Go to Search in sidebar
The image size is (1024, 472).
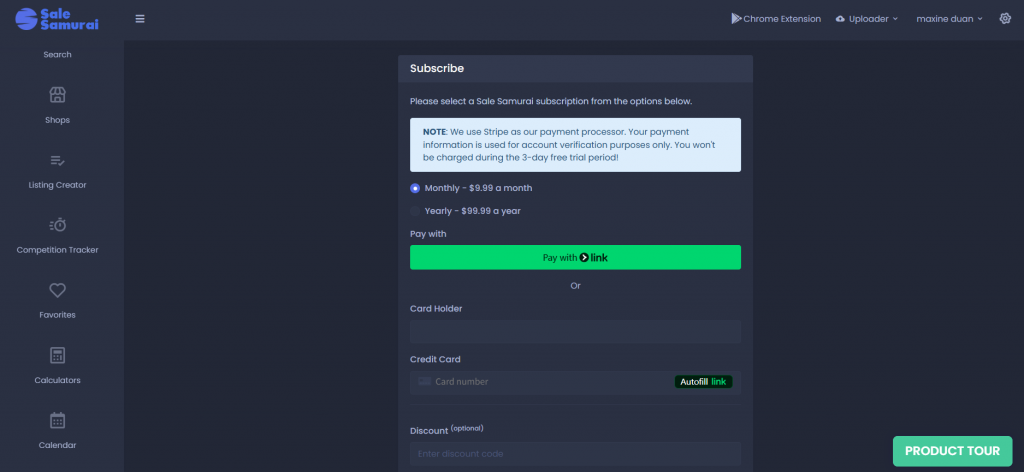57,55
